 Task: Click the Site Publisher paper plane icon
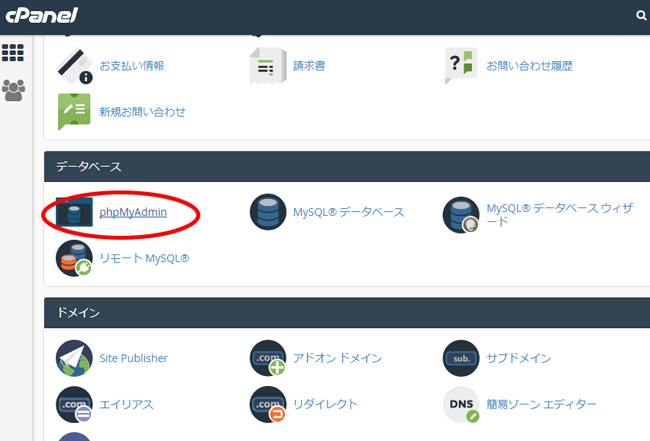(x=74, y=358)
